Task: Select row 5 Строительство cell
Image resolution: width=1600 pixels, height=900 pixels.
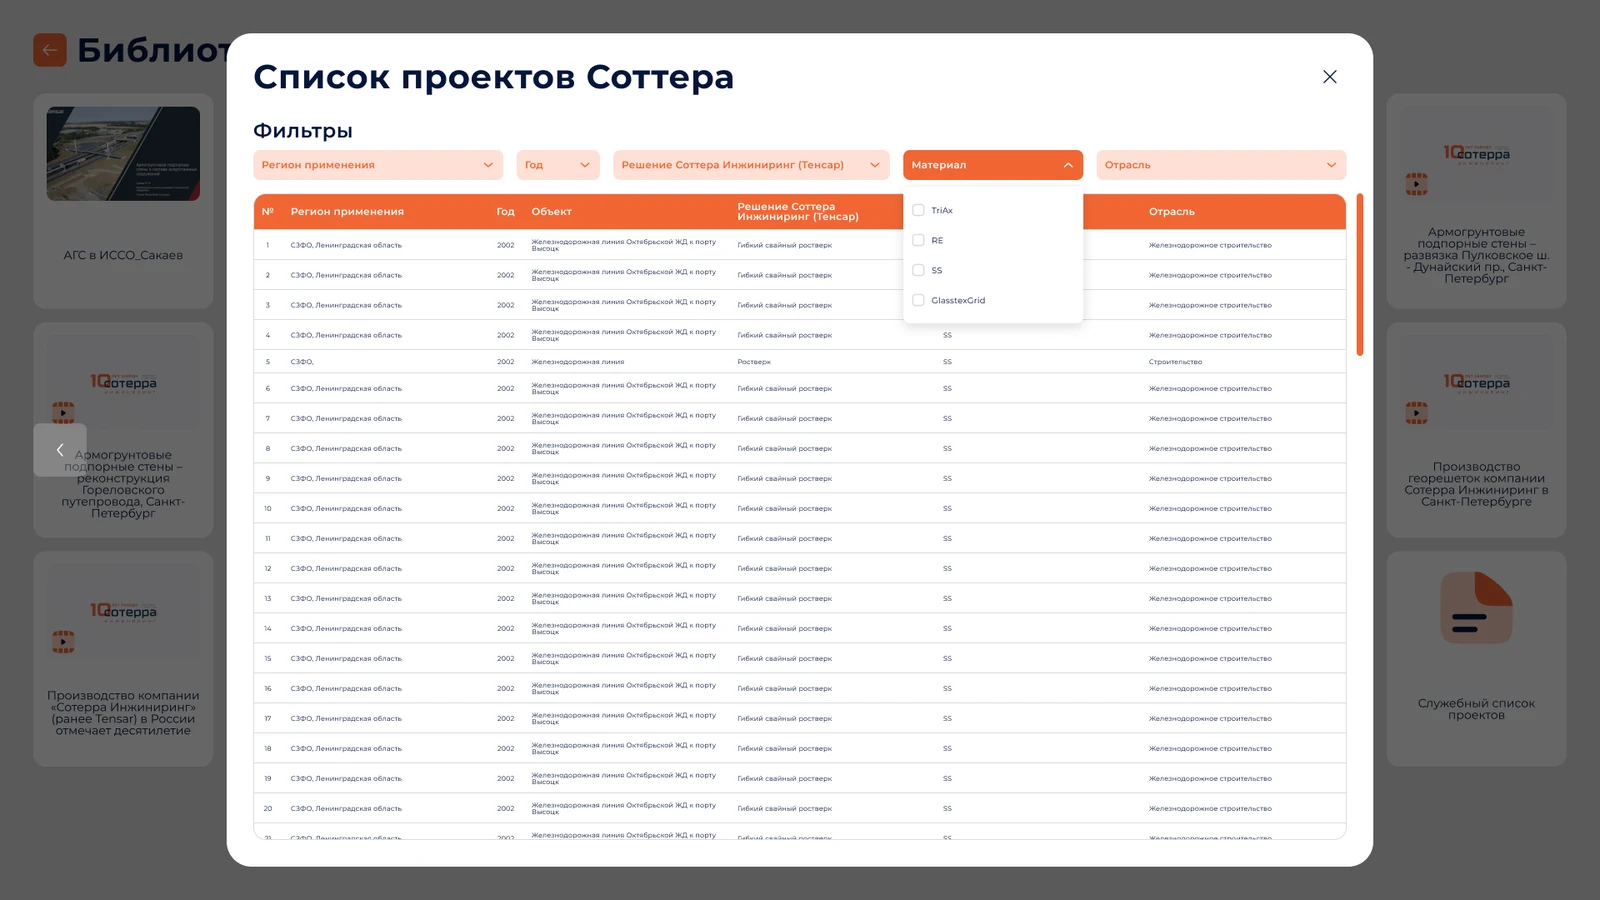Action: [1175, 362]
